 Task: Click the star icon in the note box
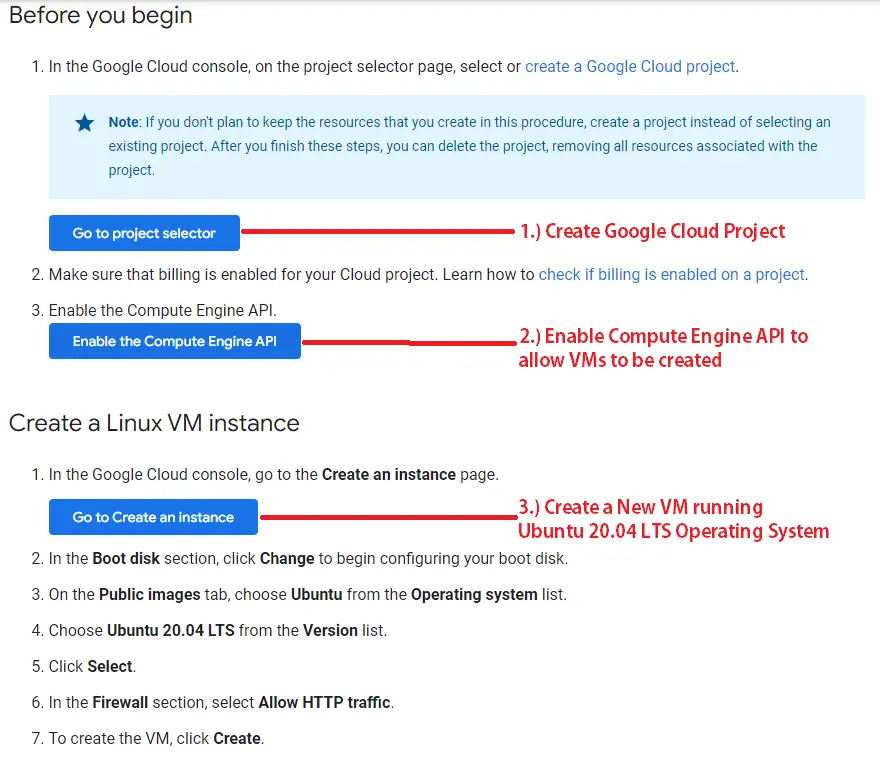click(84, 122)
